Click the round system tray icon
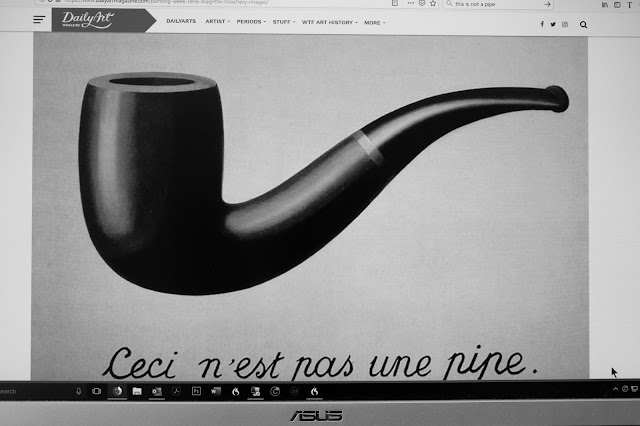 [x=625, y=389]
